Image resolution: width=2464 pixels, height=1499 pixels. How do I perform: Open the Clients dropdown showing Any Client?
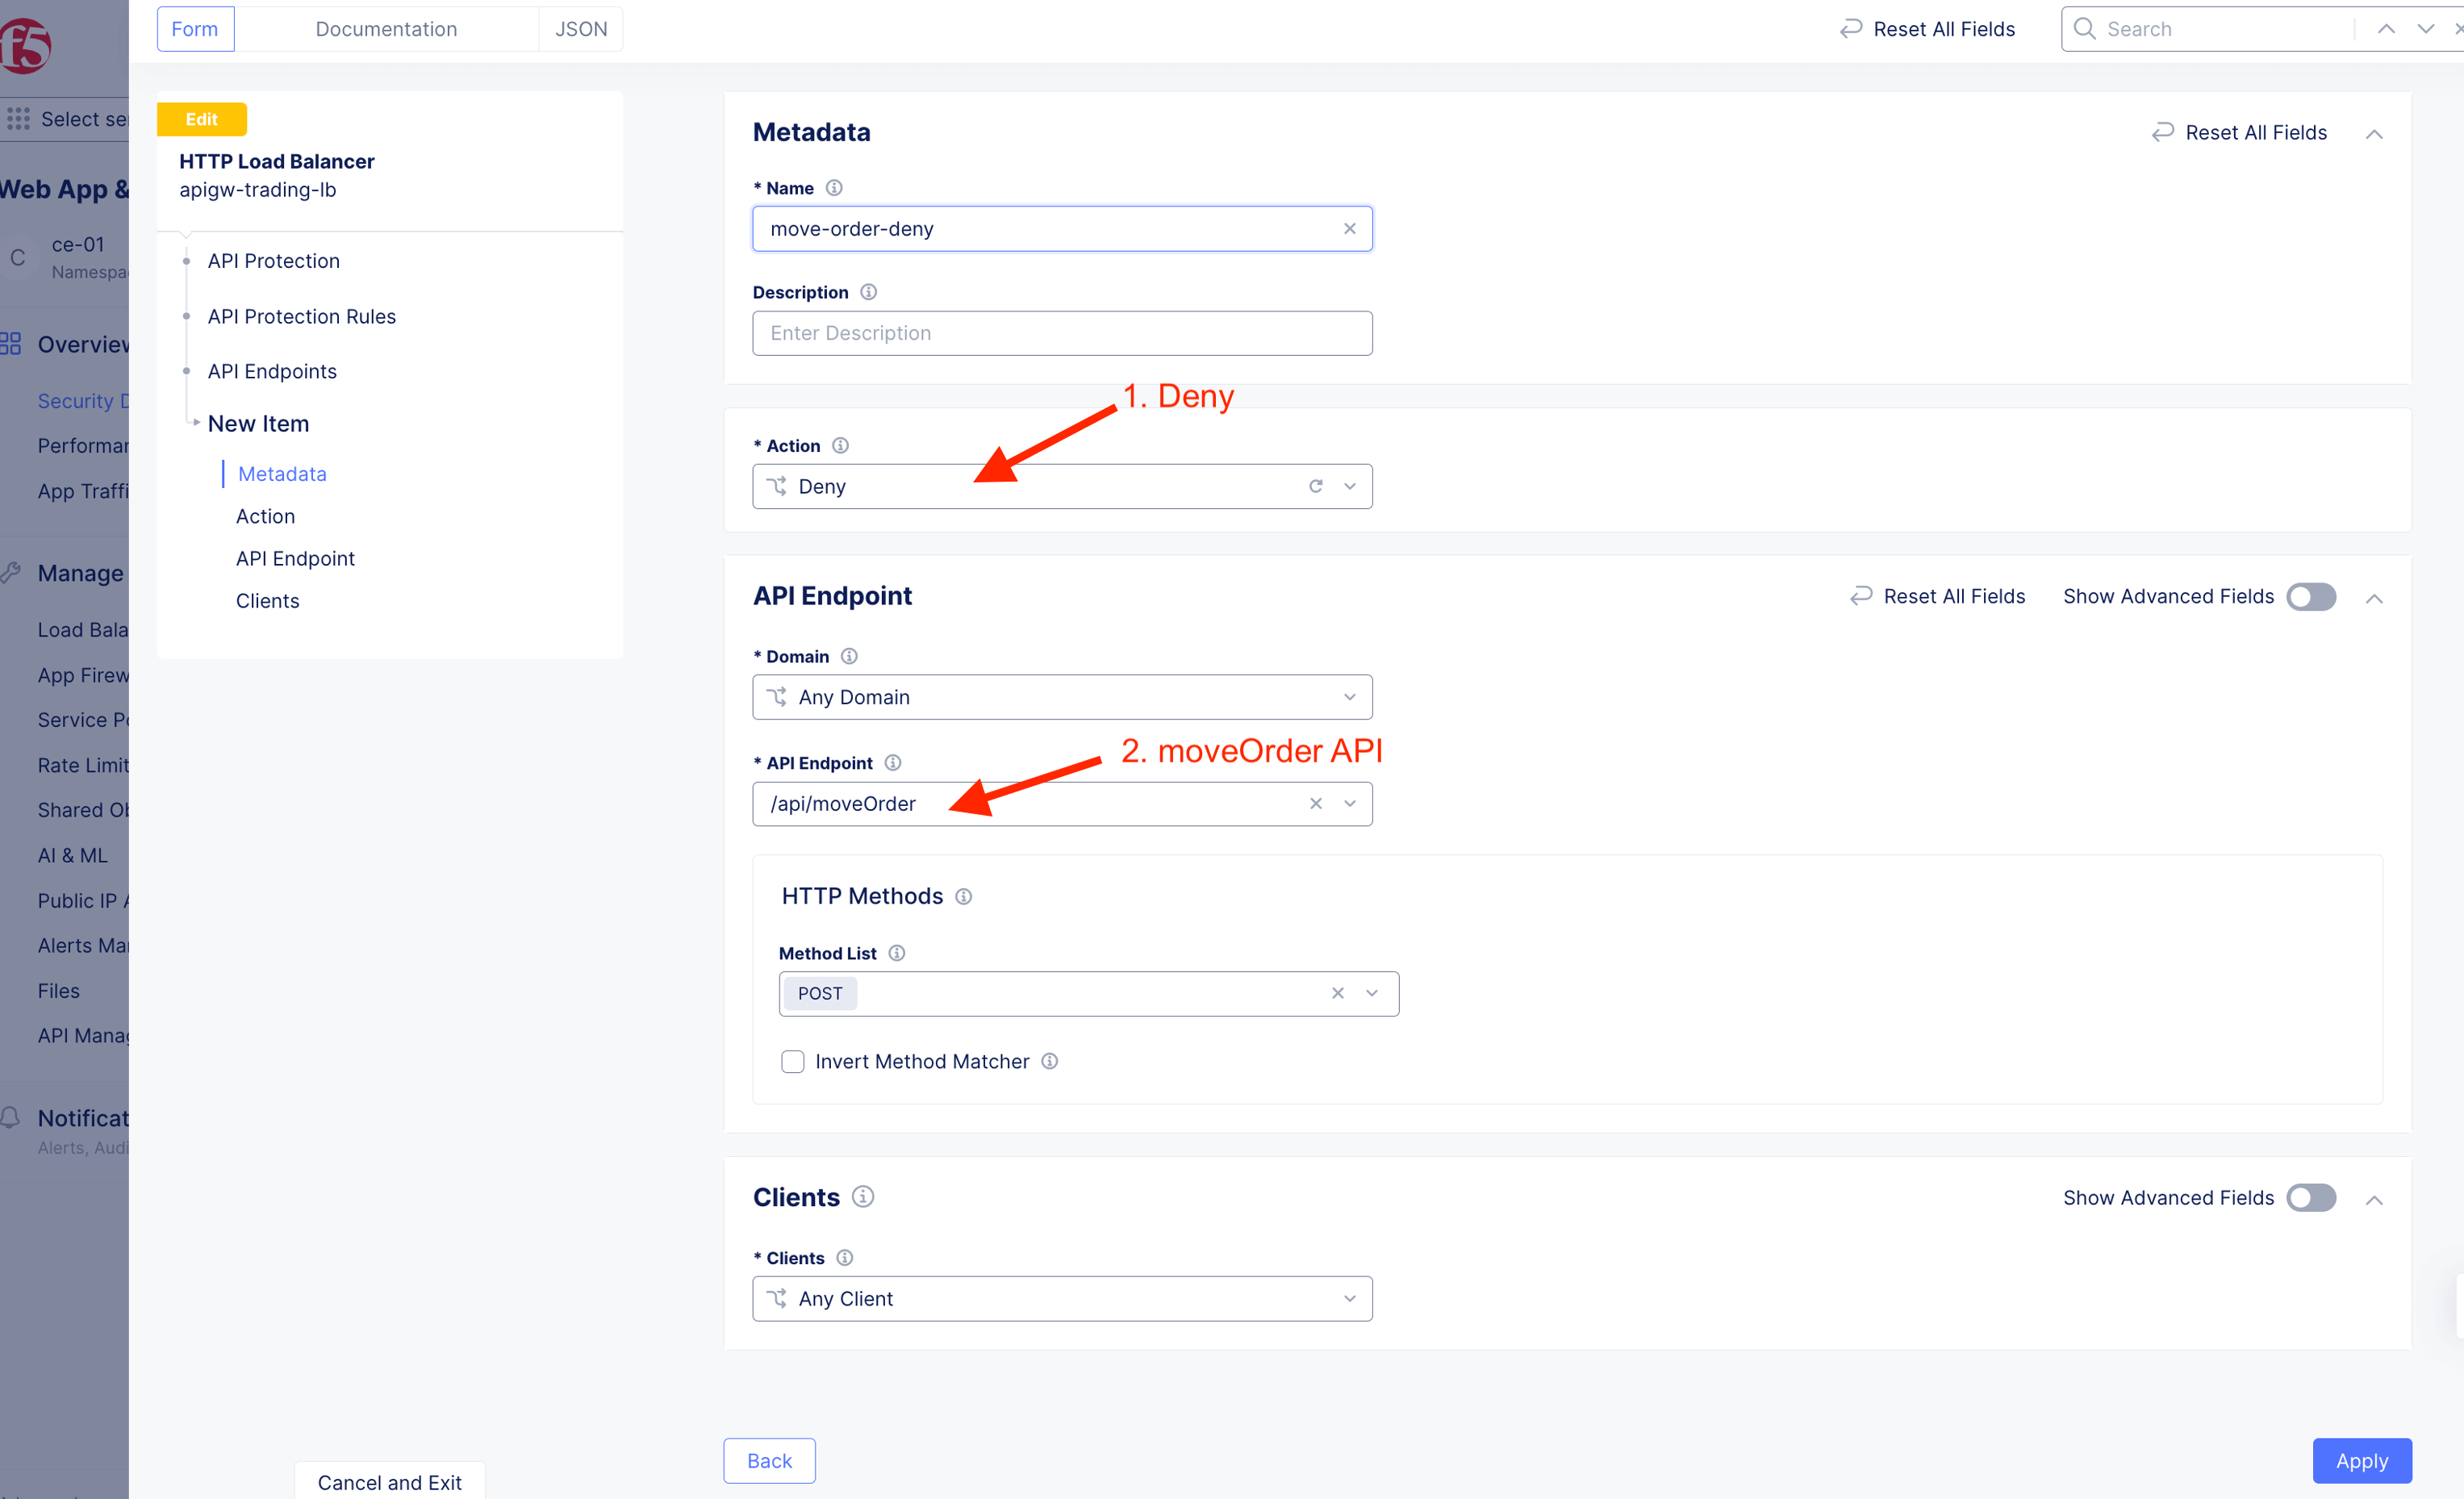click(1062, 1299)
